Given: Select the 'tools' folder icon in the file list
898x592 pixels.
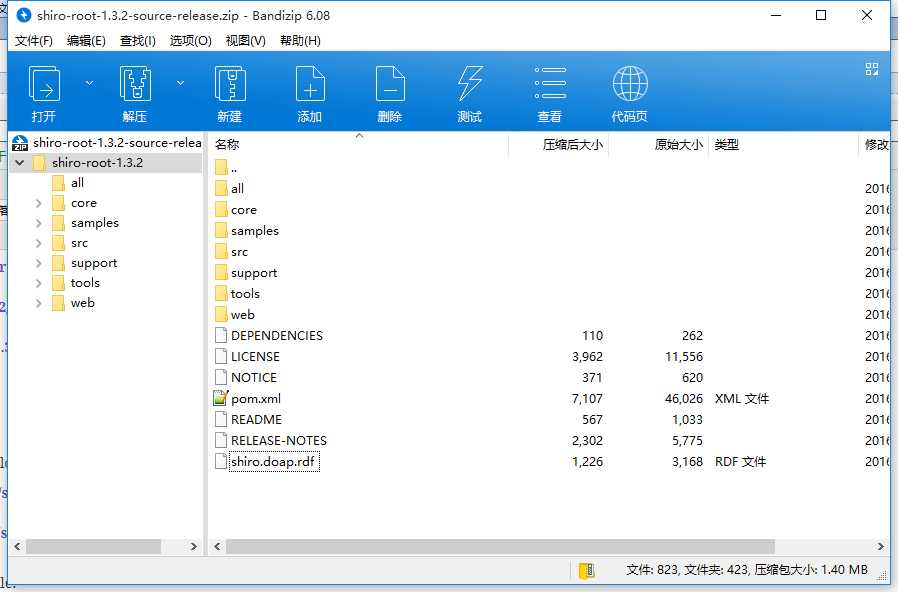Looking at the screenshot, I should coord(221,294).
